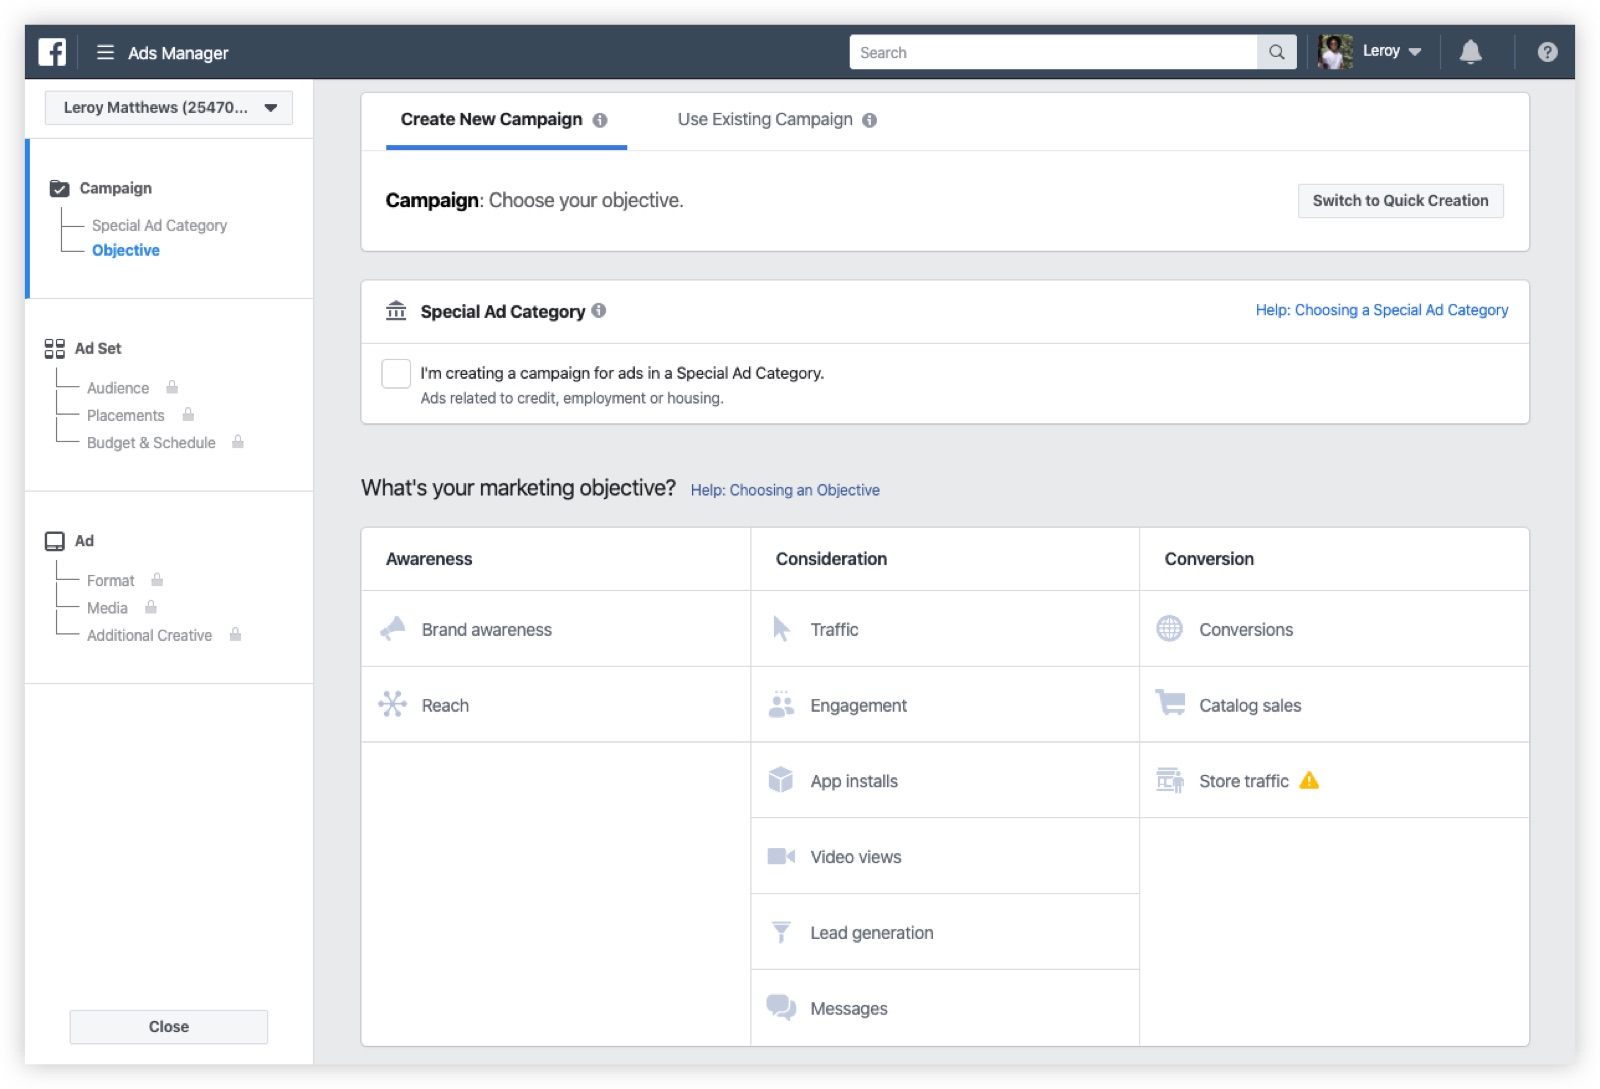Click info icon beside Special Ad Category heading
This screenshot has width=1600, height=1089.
pos(599,311)
